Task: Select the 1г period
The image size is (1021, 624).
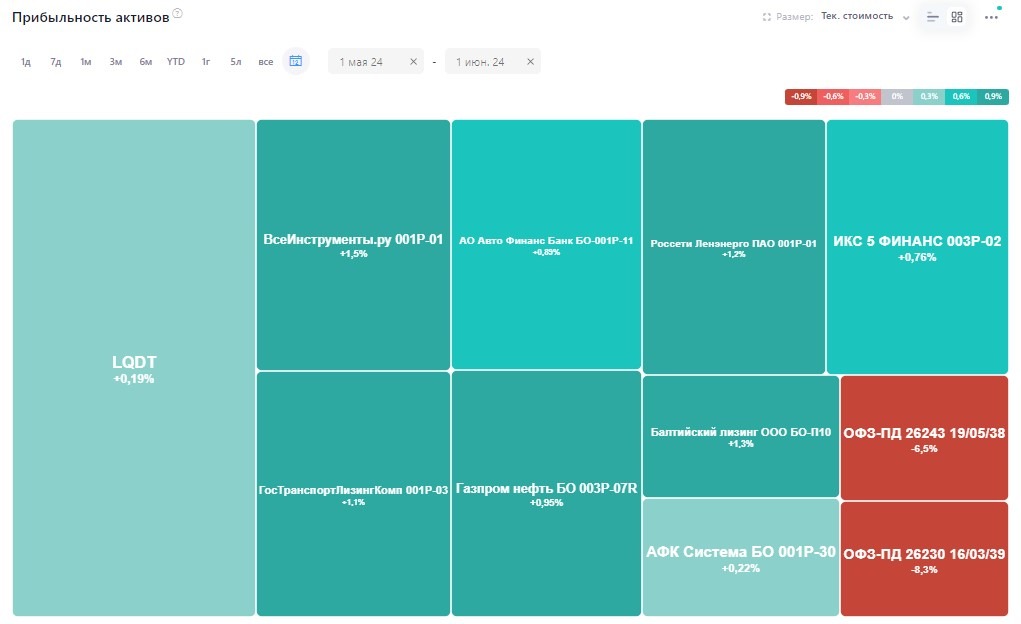Action: click(x=206, y=62)
